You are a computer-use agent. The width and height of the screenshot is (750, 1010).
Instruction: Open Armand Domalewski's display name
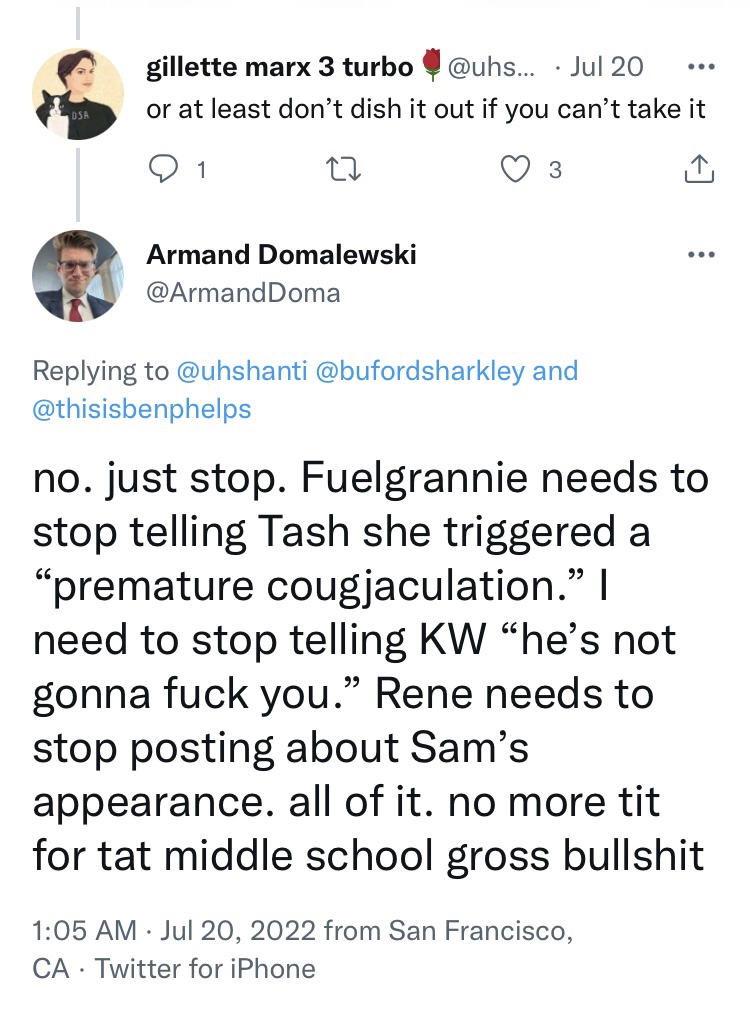pyautogui.click(x=281, y=254)
